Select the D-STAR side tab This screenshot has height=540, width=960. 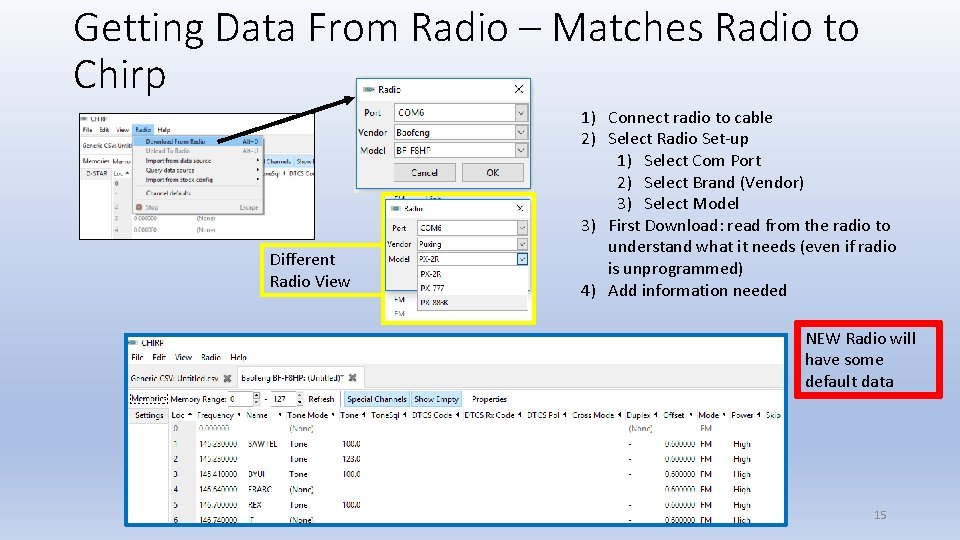pos(97,173)
